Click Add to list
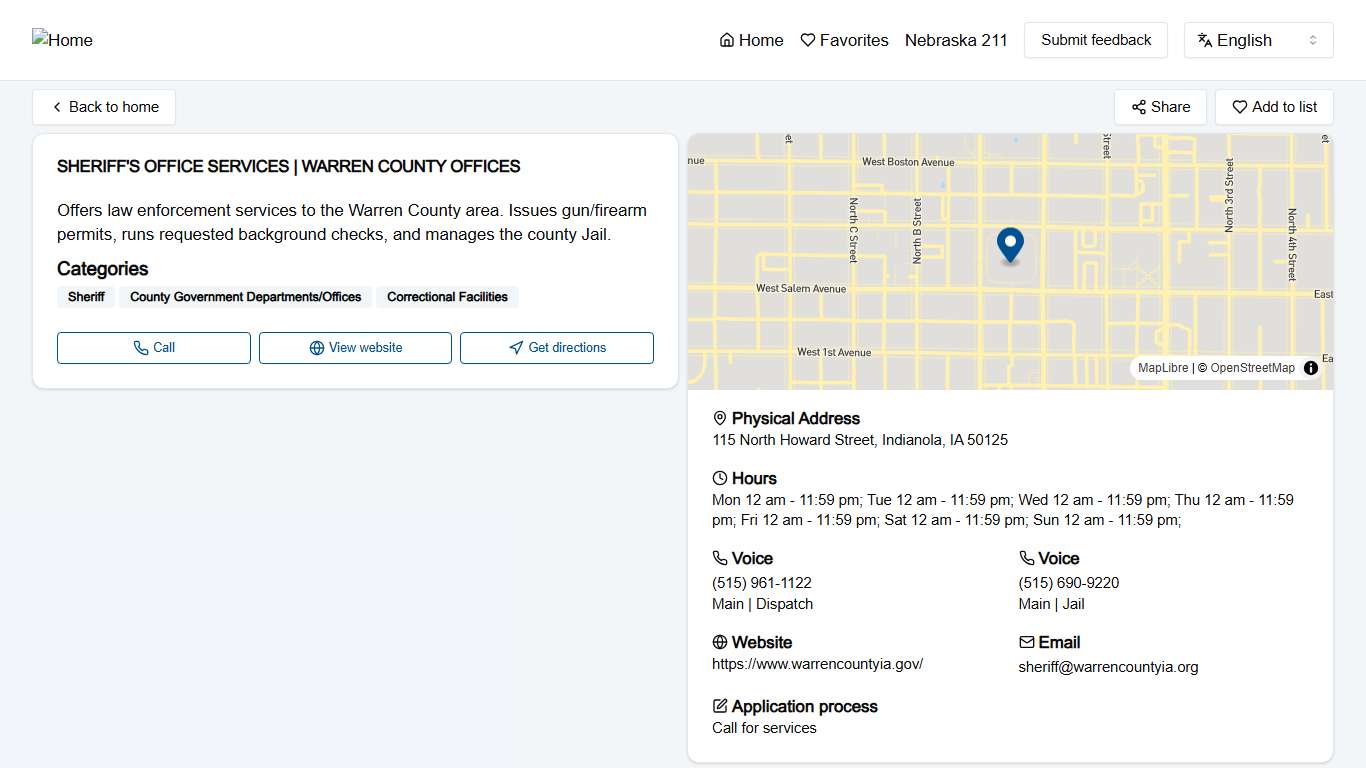The height and width of the screenshot is (768, 1366). (x=1274, y=106)
